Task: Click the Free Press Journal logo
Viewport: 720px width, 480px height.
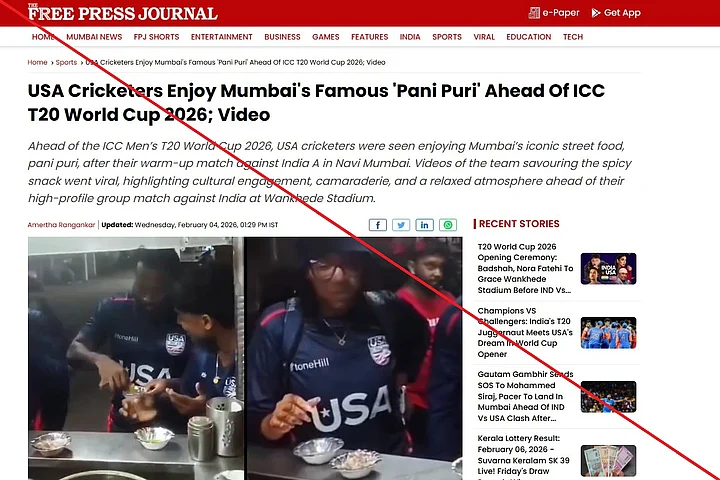Action: (x=122, y=12)
